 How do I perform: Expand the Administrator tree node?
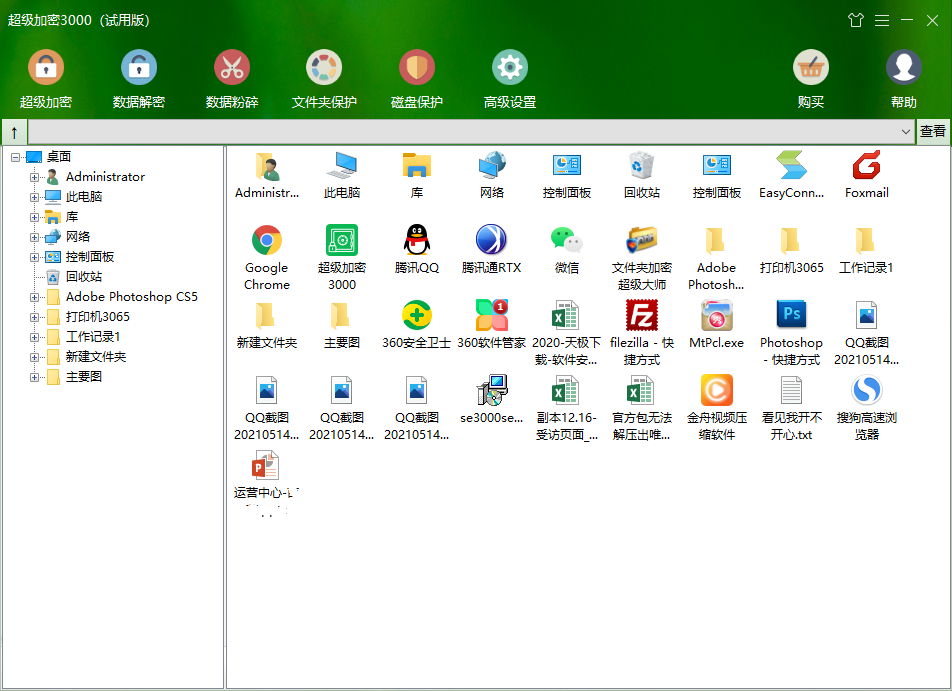point(34,176)
